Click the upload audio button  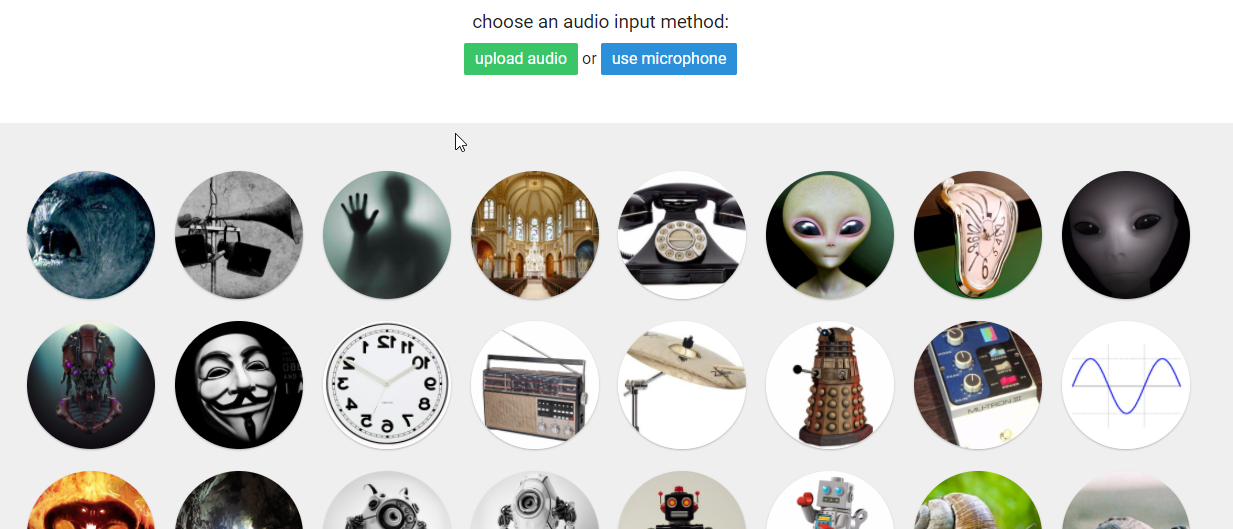[x=521, y=59]
